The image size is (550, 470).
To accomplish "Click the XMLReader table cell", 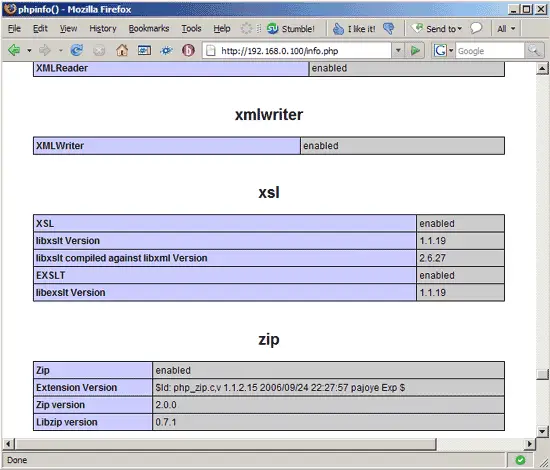I will pyautogui.click(x=171, y=68).
